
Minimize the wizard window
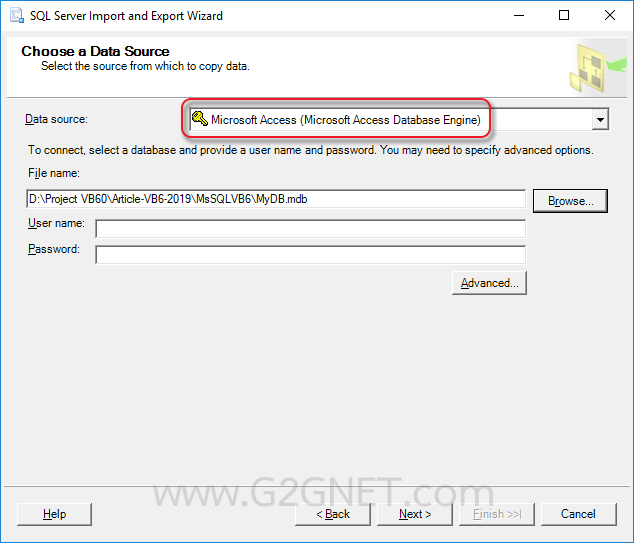pyautogui.click(x=519, y=15)
